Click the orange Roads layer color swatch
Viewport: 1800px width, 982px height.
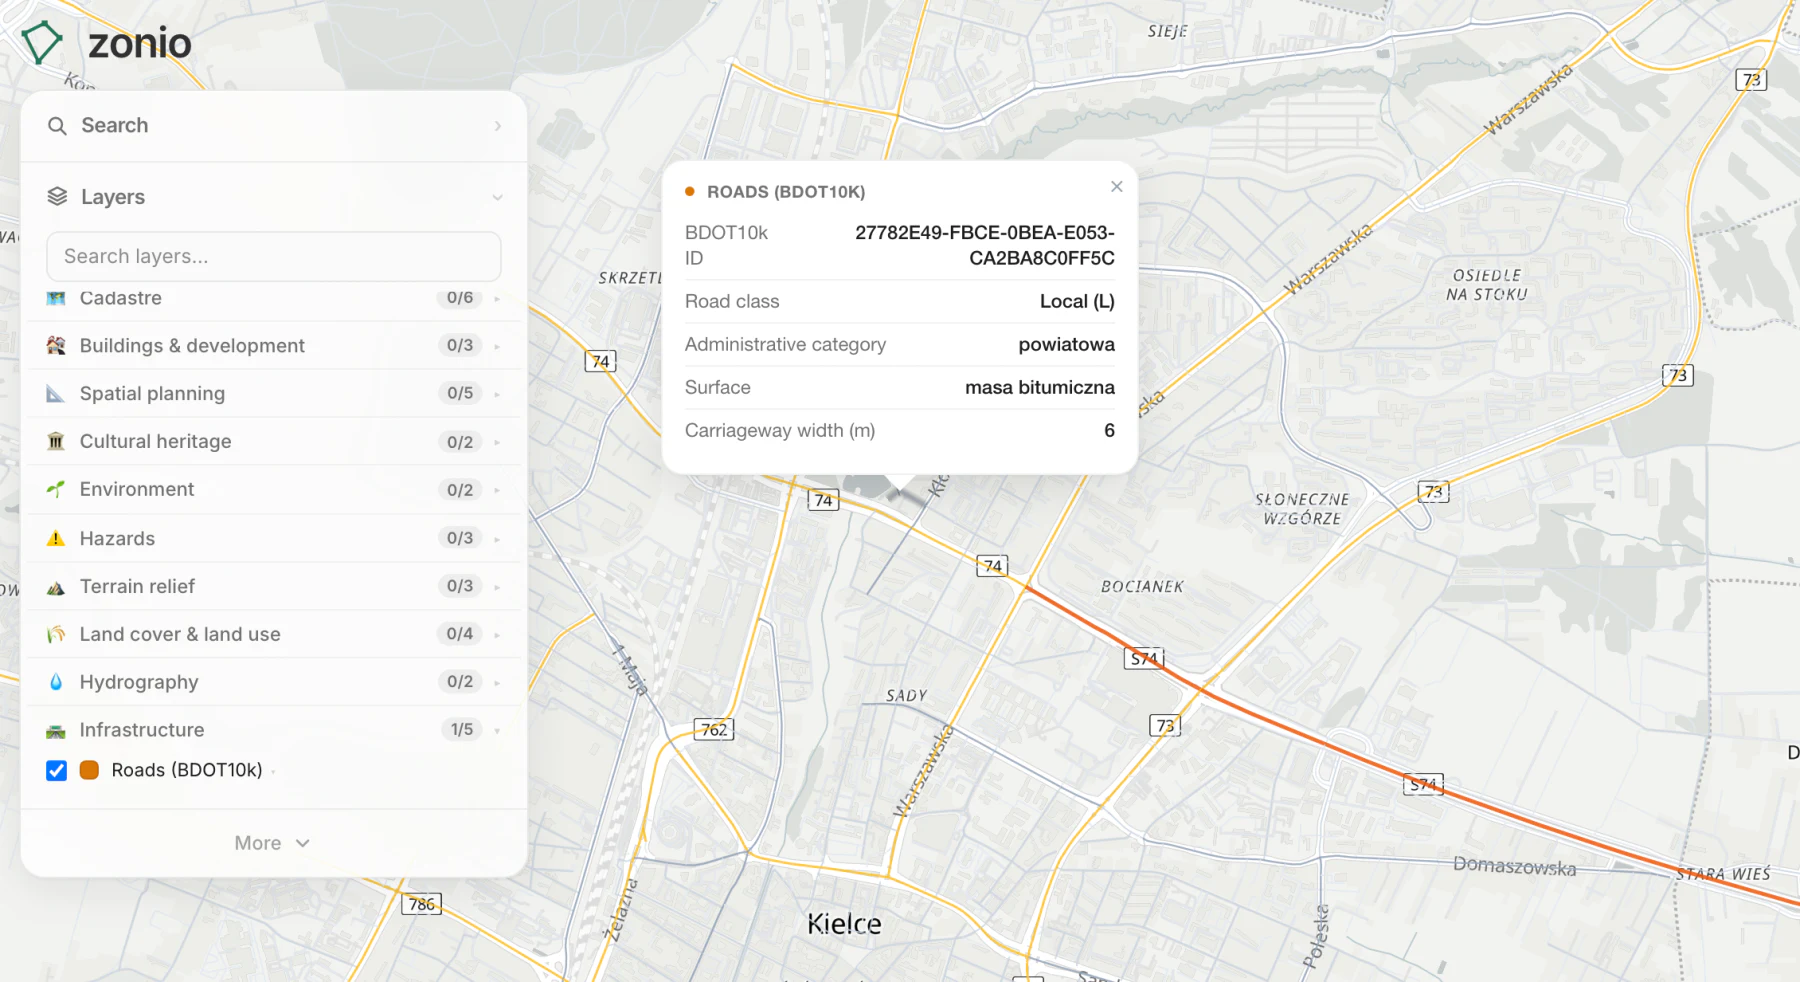[89, 770]
